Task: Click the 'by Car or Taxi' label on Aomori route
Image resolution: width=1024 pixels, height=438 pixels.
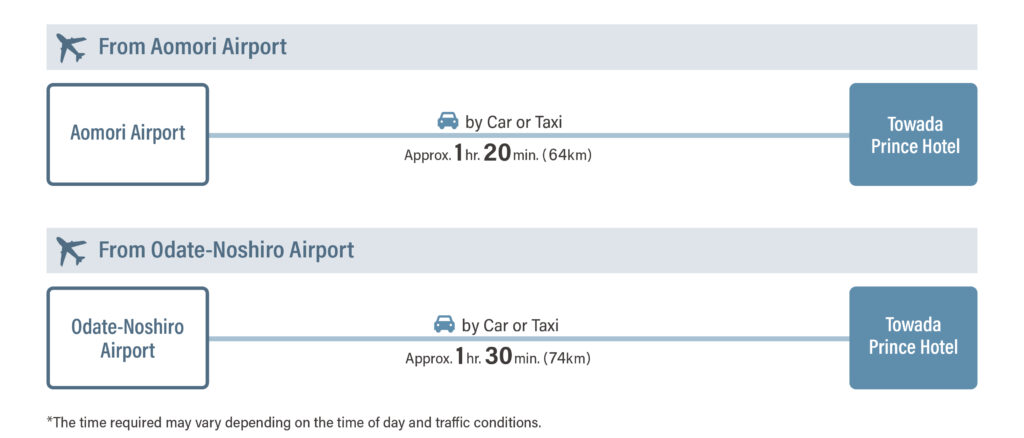Action: tap(513, 121)
